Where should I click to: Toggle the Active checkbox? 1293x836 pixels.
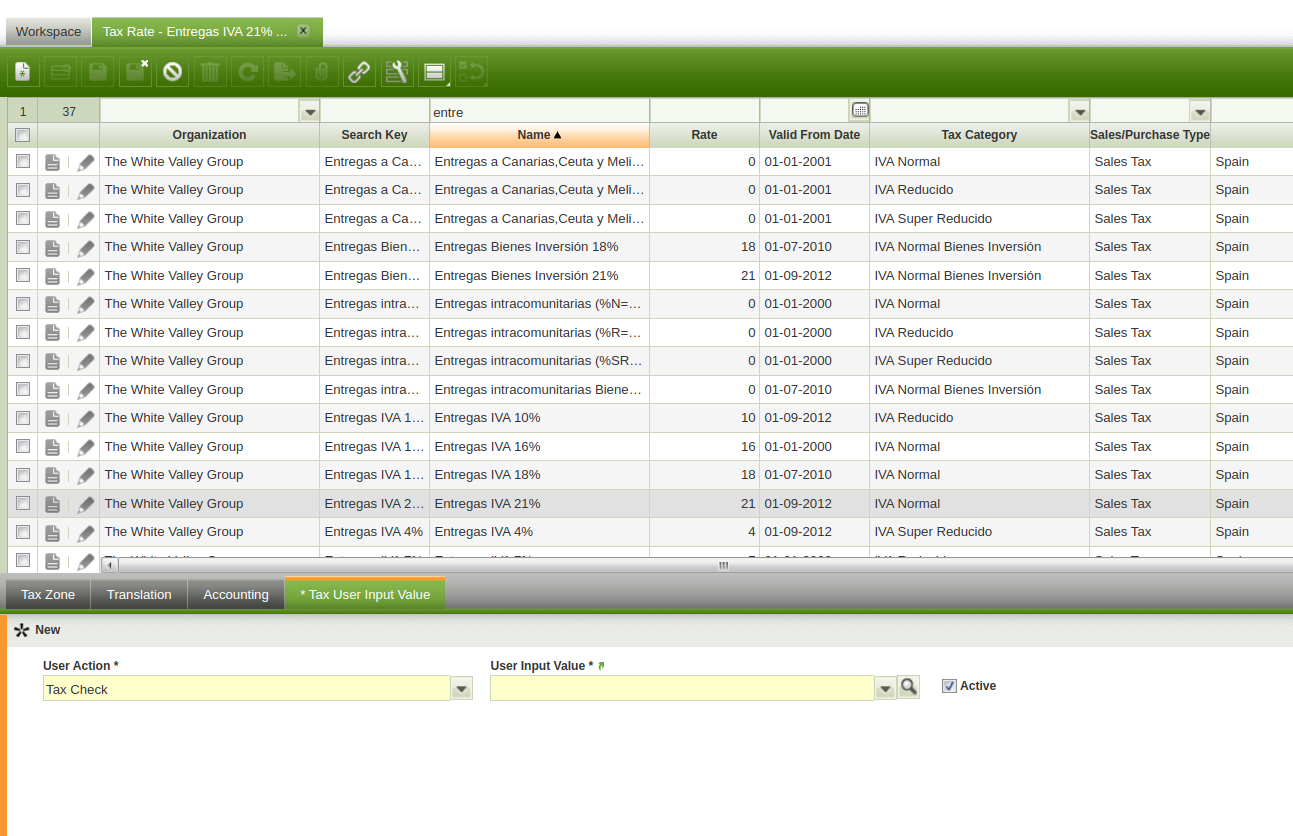coord(949,686)
